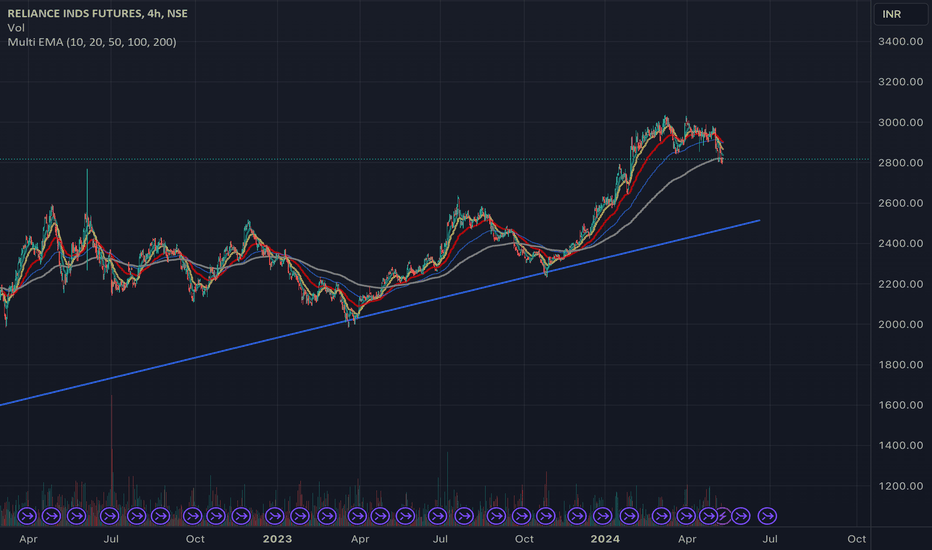
Task: Click the 1600.00 price scale label
Action: [x=900, y=406]
